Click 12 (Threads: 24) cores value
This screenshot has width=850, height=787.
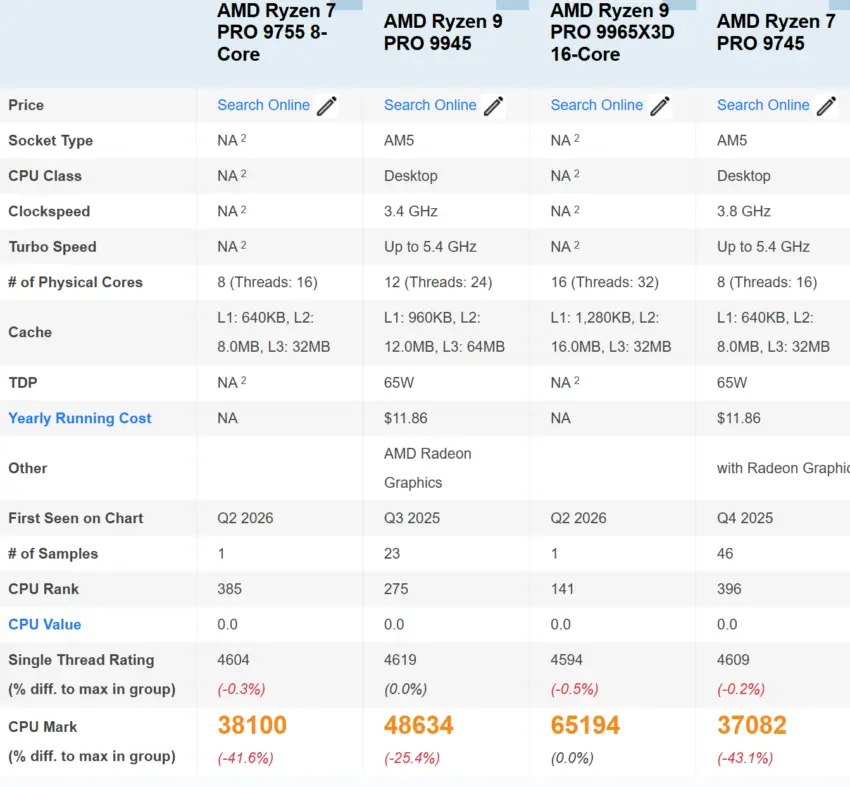(x=438, y=282)
